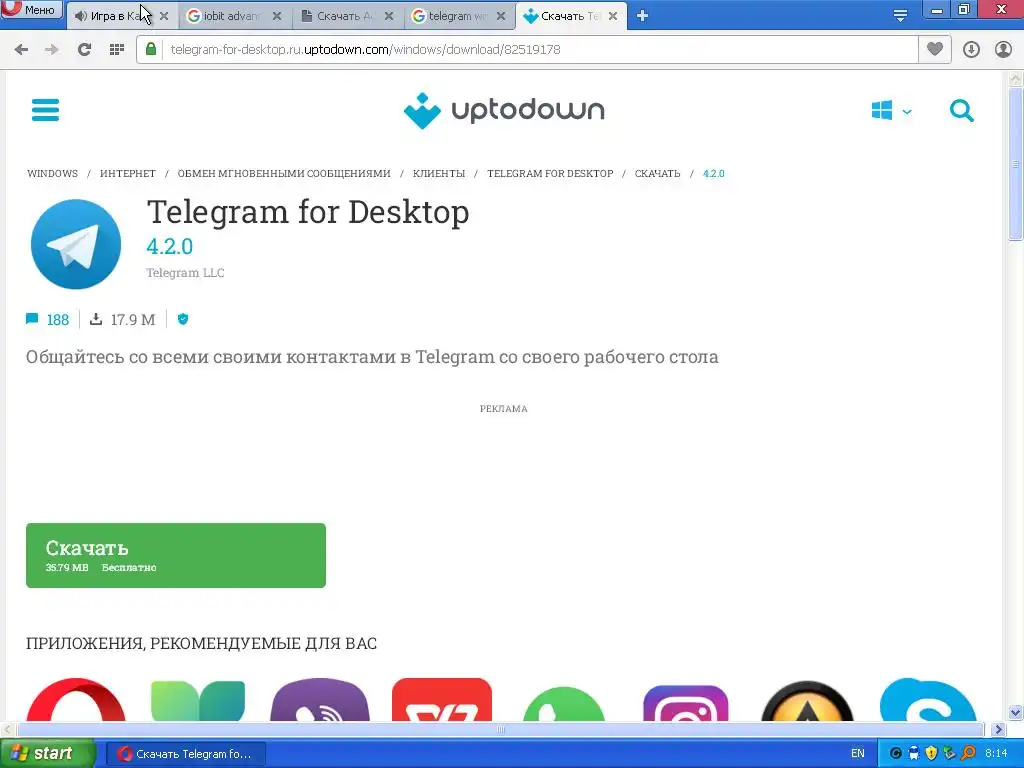The width and height of the screenshot is (1024, 768).
Task: Click the Скачать Telegram taskbar button
Action: 185,754
